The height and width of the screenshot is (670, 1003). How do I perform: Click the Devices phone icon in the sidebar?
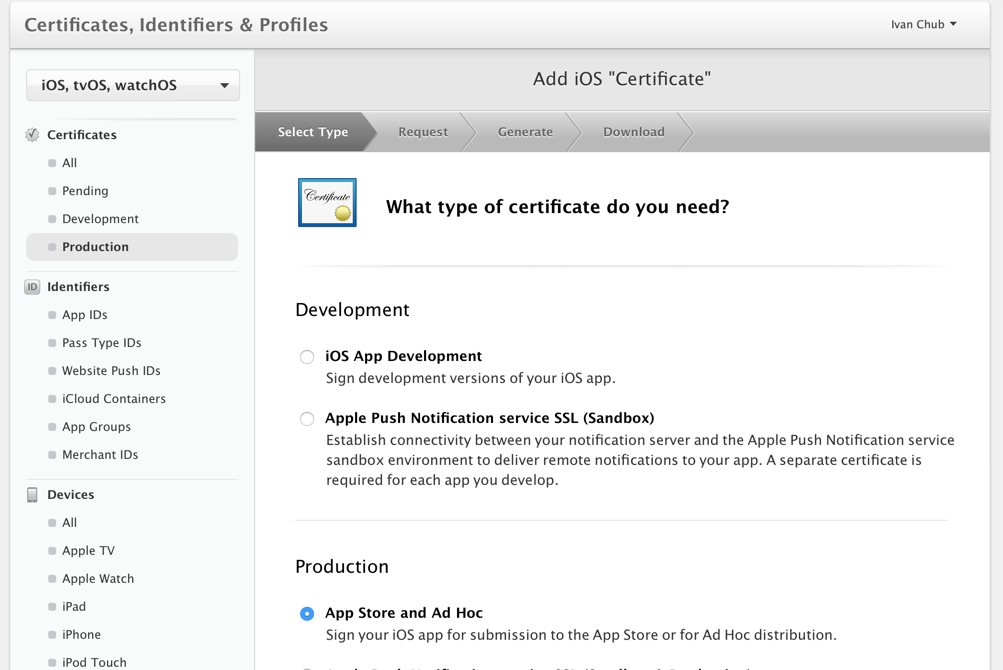click(32, 495)
